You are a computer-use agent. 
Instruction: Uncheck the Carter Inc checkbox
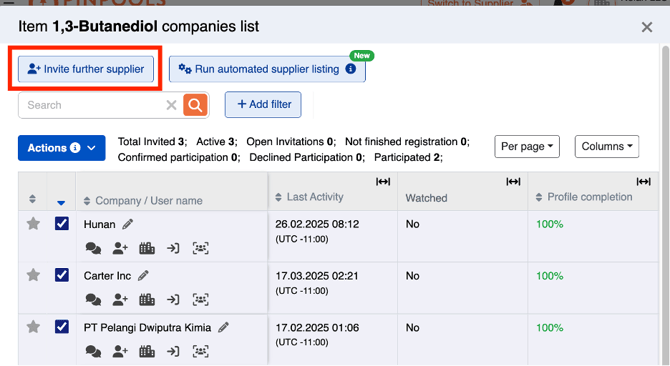(62, 275)
